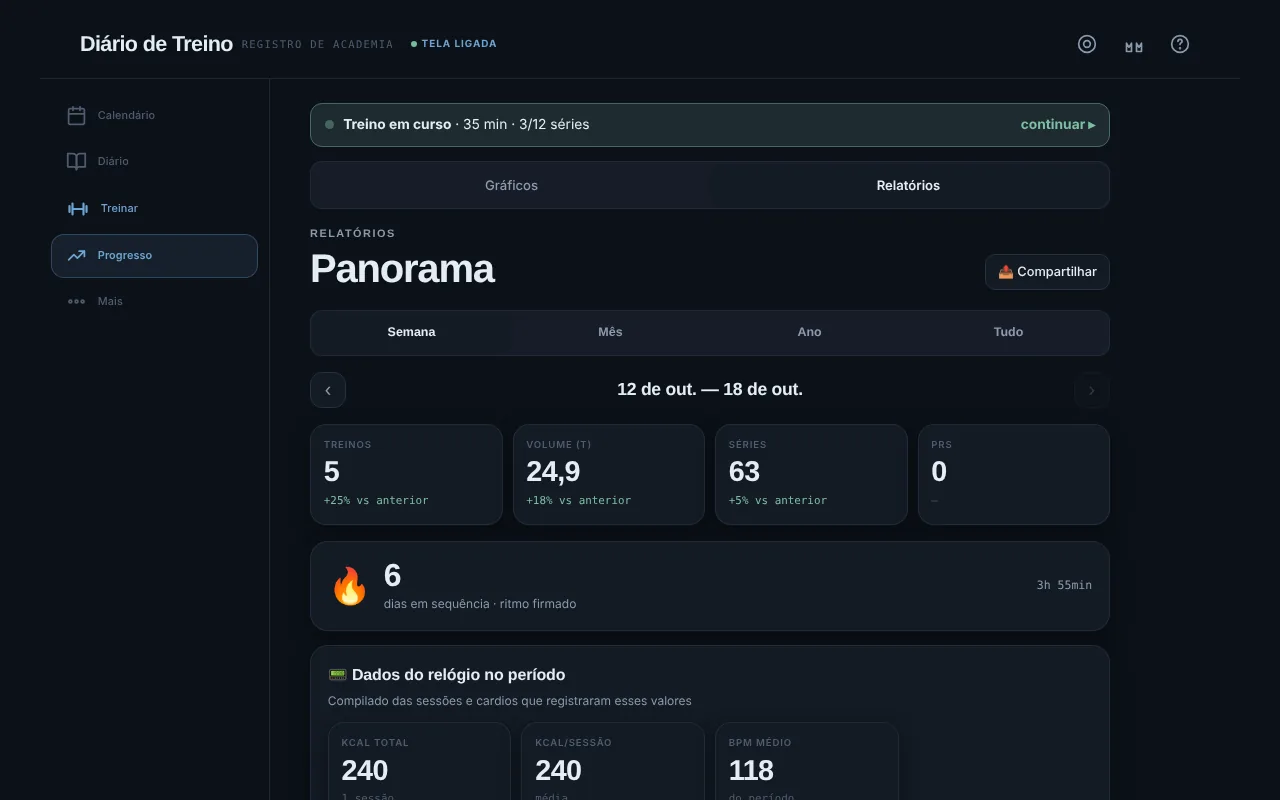Select the Séries card showing 63

click(811, 475)
